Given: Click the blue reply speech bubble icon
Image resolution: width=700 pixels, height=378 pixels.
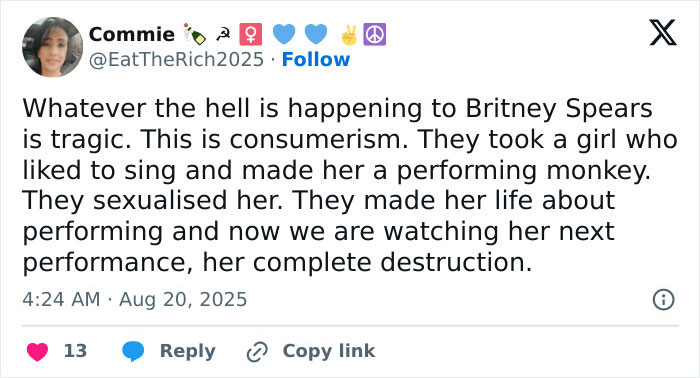Looking at the screenshot, I should 133,351.
